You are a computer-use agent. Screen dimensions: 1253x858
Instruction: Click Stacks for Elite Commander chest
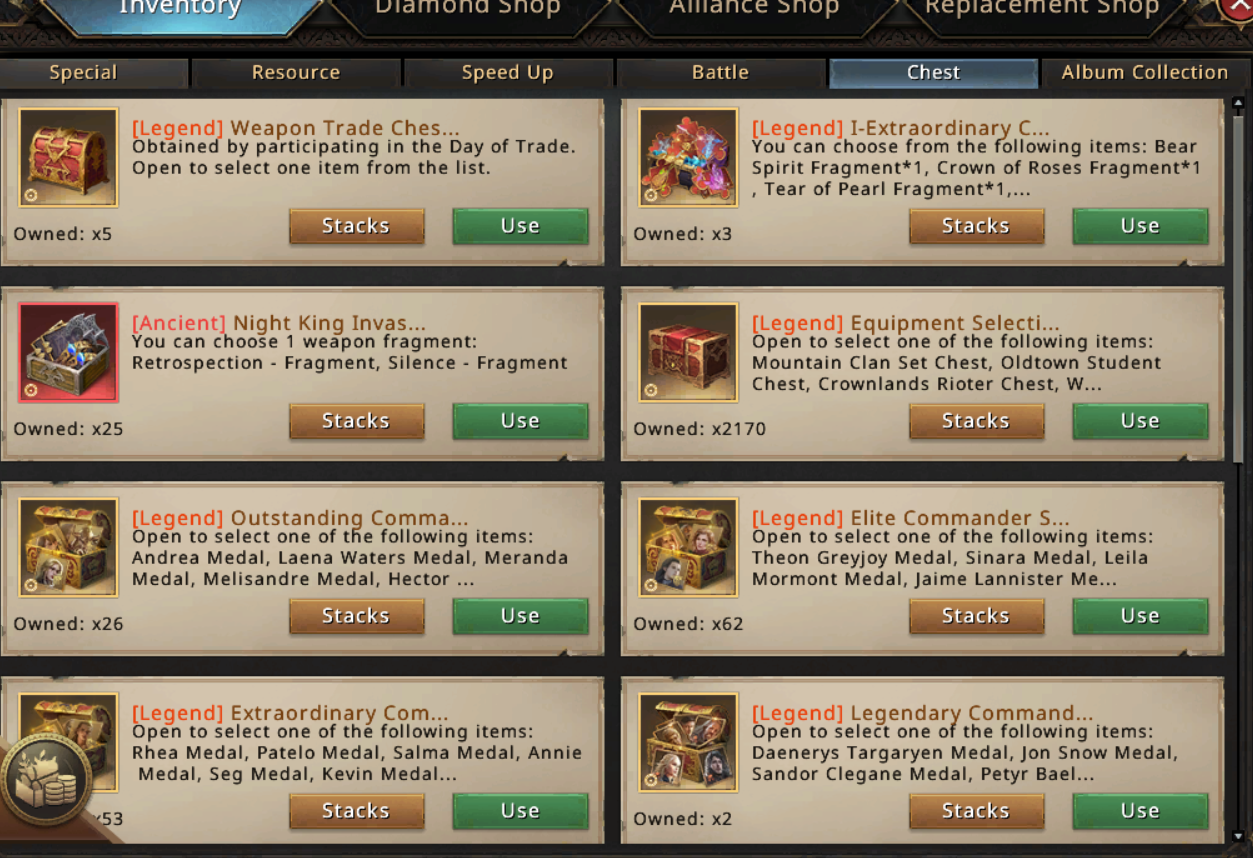click(976, 616)
